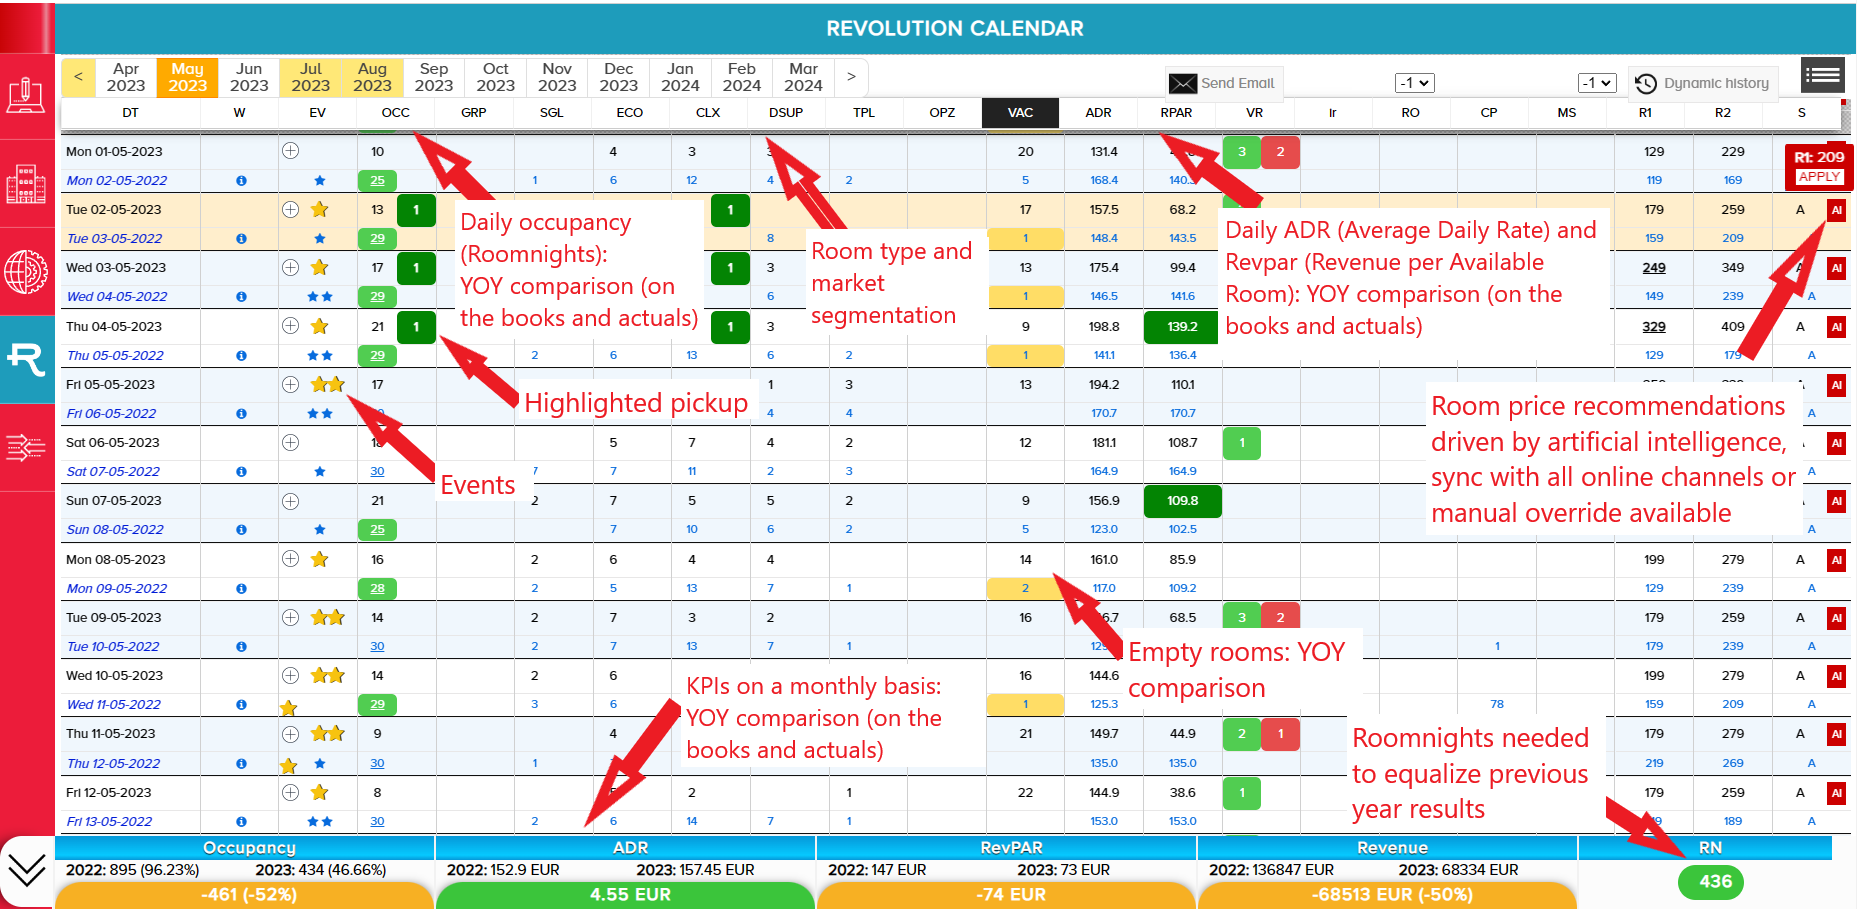Click AI icon in Fri 05-05-2023 row
This screenshot has width=1857, height=909.
(x=1836, y=385)
